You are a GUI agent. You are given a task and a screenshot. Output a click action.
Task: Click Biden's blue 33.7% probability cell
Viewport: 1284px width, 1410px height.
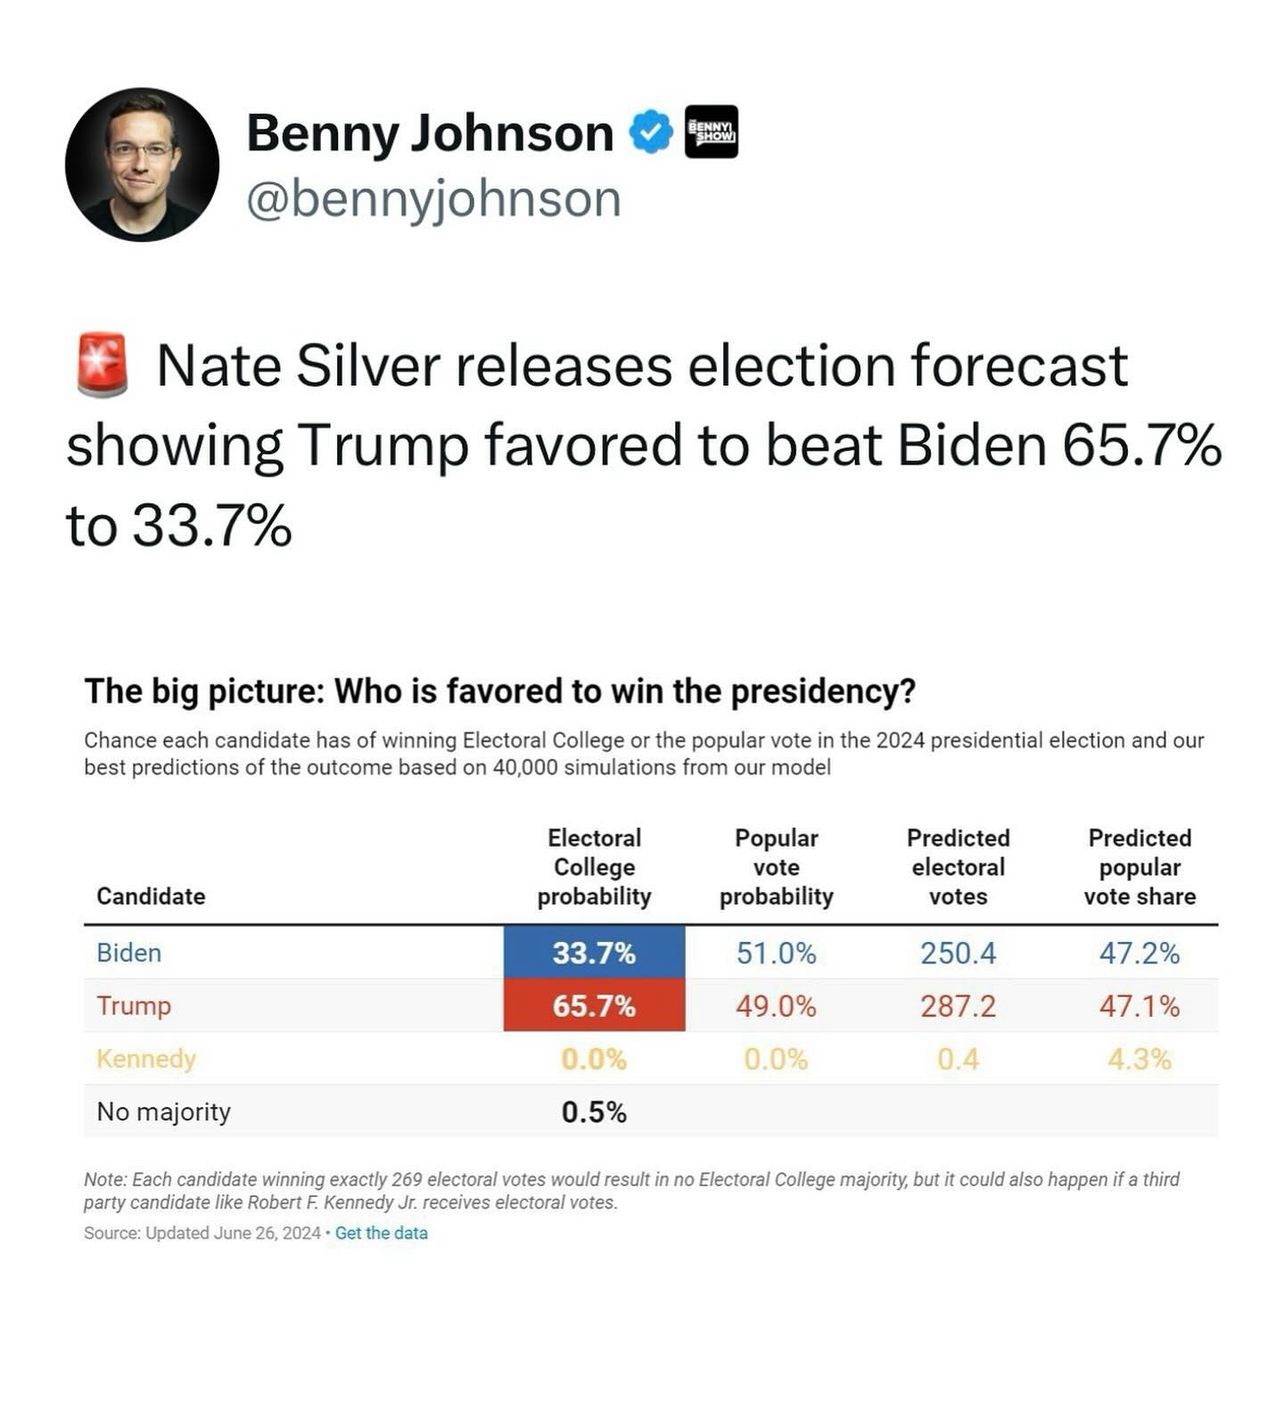pos(594,953)
